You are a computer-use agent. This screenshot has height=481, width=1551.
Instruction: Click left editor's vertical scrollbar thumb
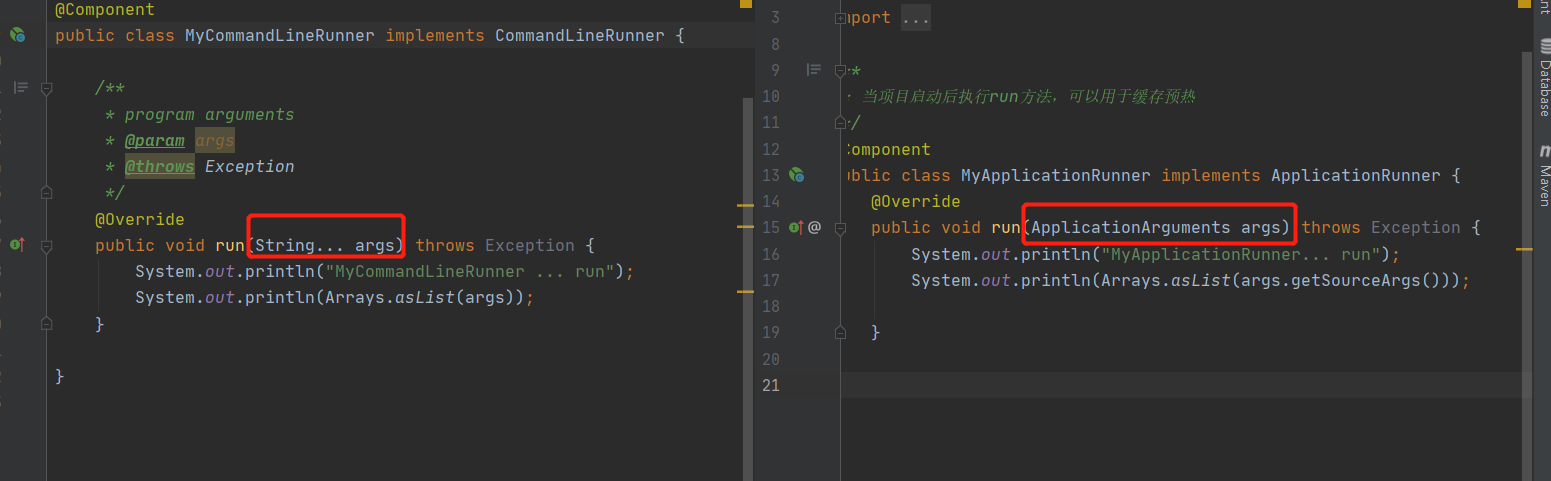tap(747, 288)
